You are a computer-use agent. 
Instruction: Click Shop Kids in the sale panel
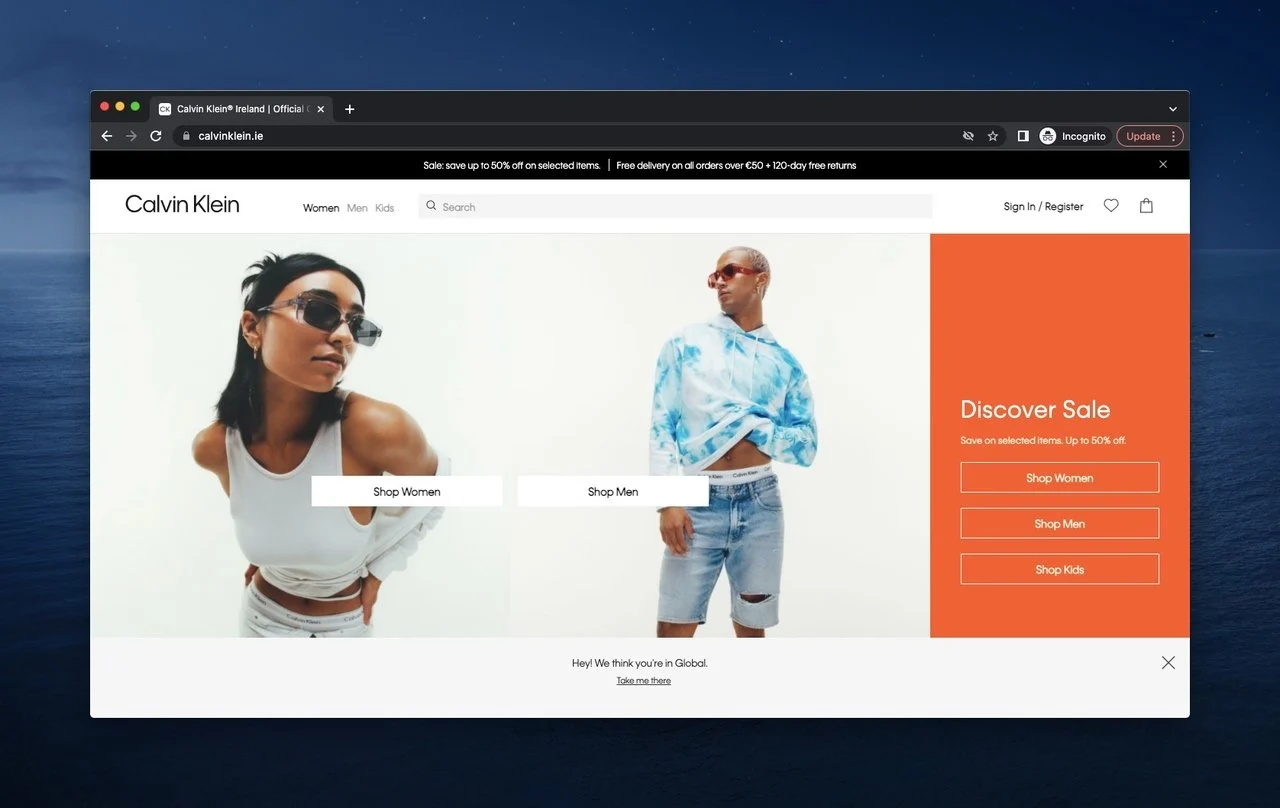coord(1059,569)
